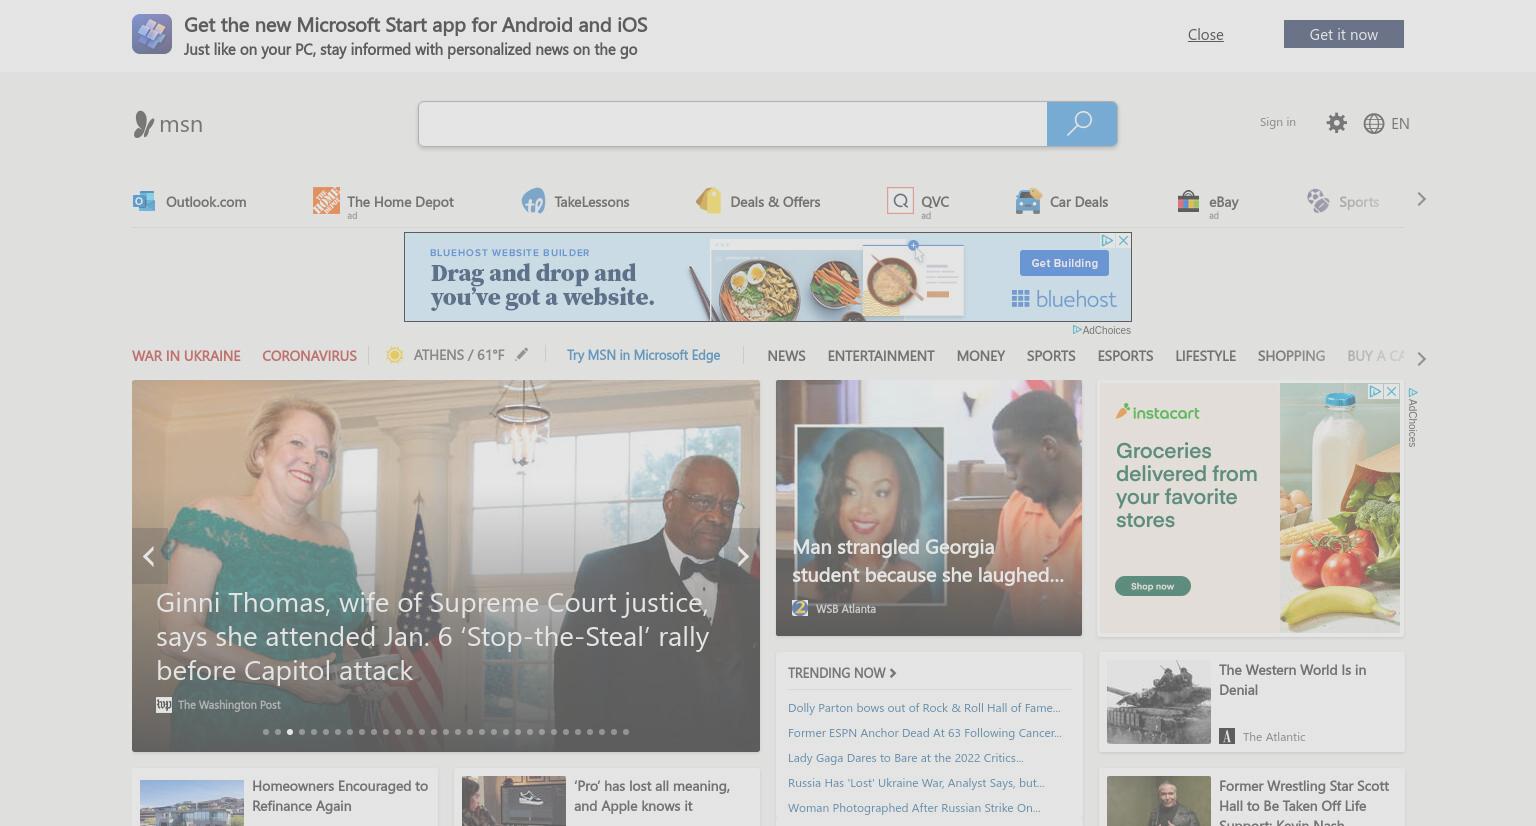Open 'Pro' has lost all meaning article

click(x=652, y=796)
